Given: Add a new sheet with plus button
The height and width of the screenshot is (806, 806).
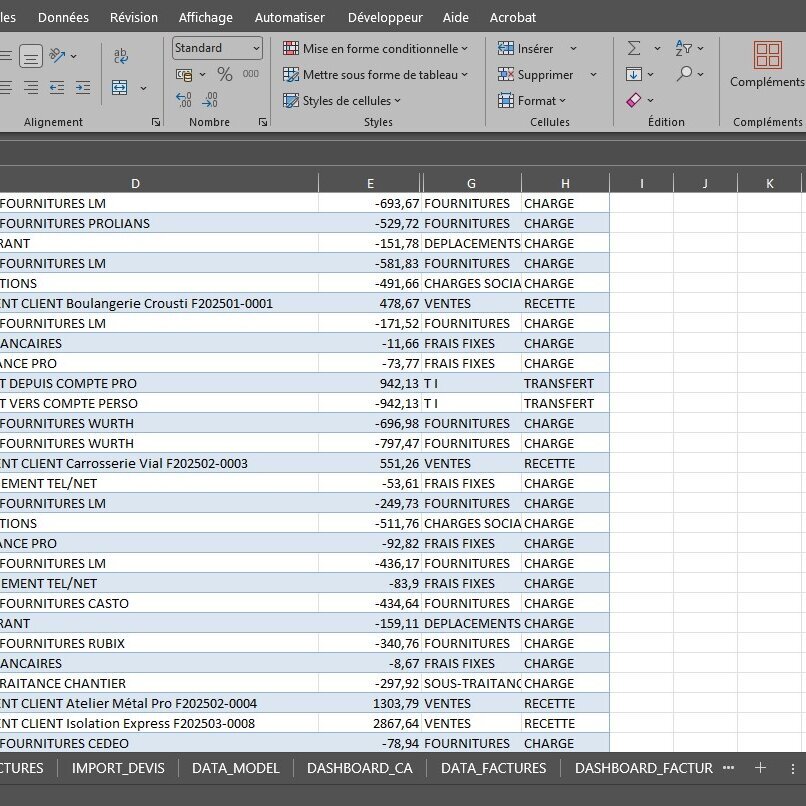Looking at the screenshot, I should point(760,768).
